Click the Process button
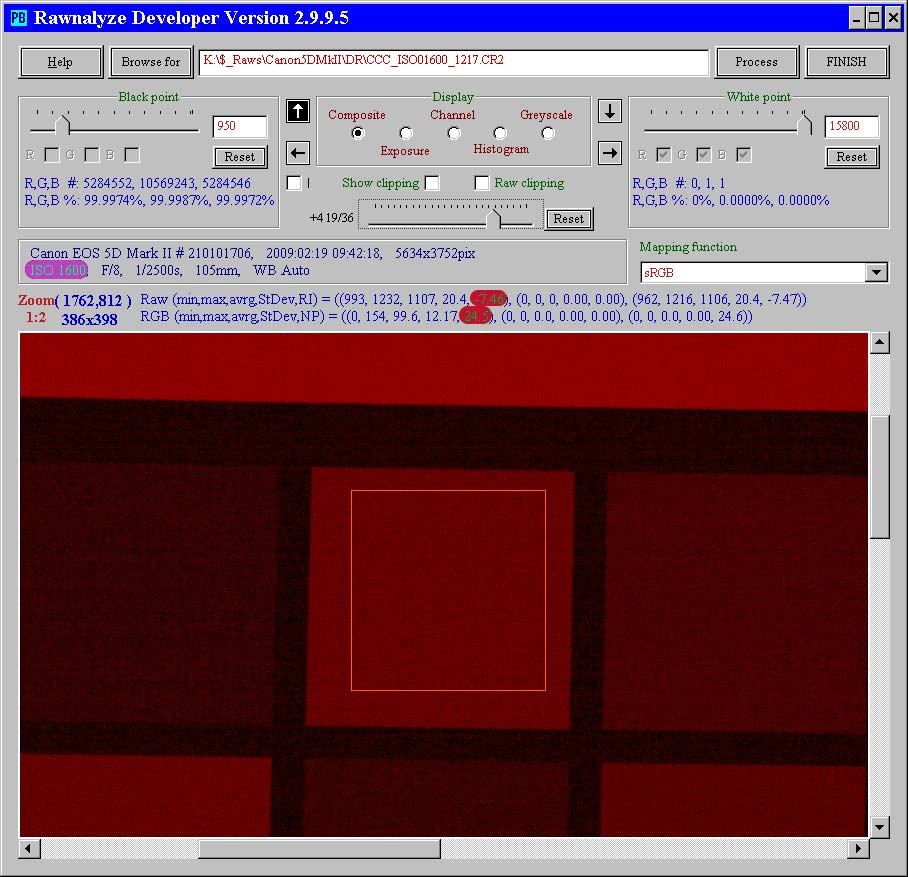This screenshot has width=908, height=877. 756,62
